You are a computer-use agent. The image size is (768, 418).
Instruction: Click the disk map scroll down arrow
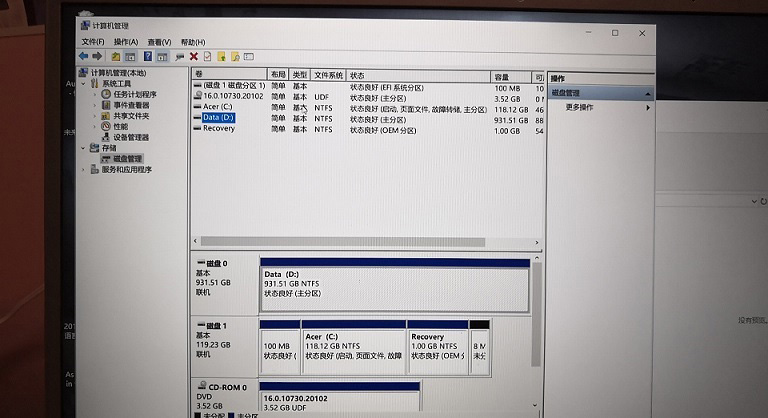pyautogui.click(x=535, y=405)
